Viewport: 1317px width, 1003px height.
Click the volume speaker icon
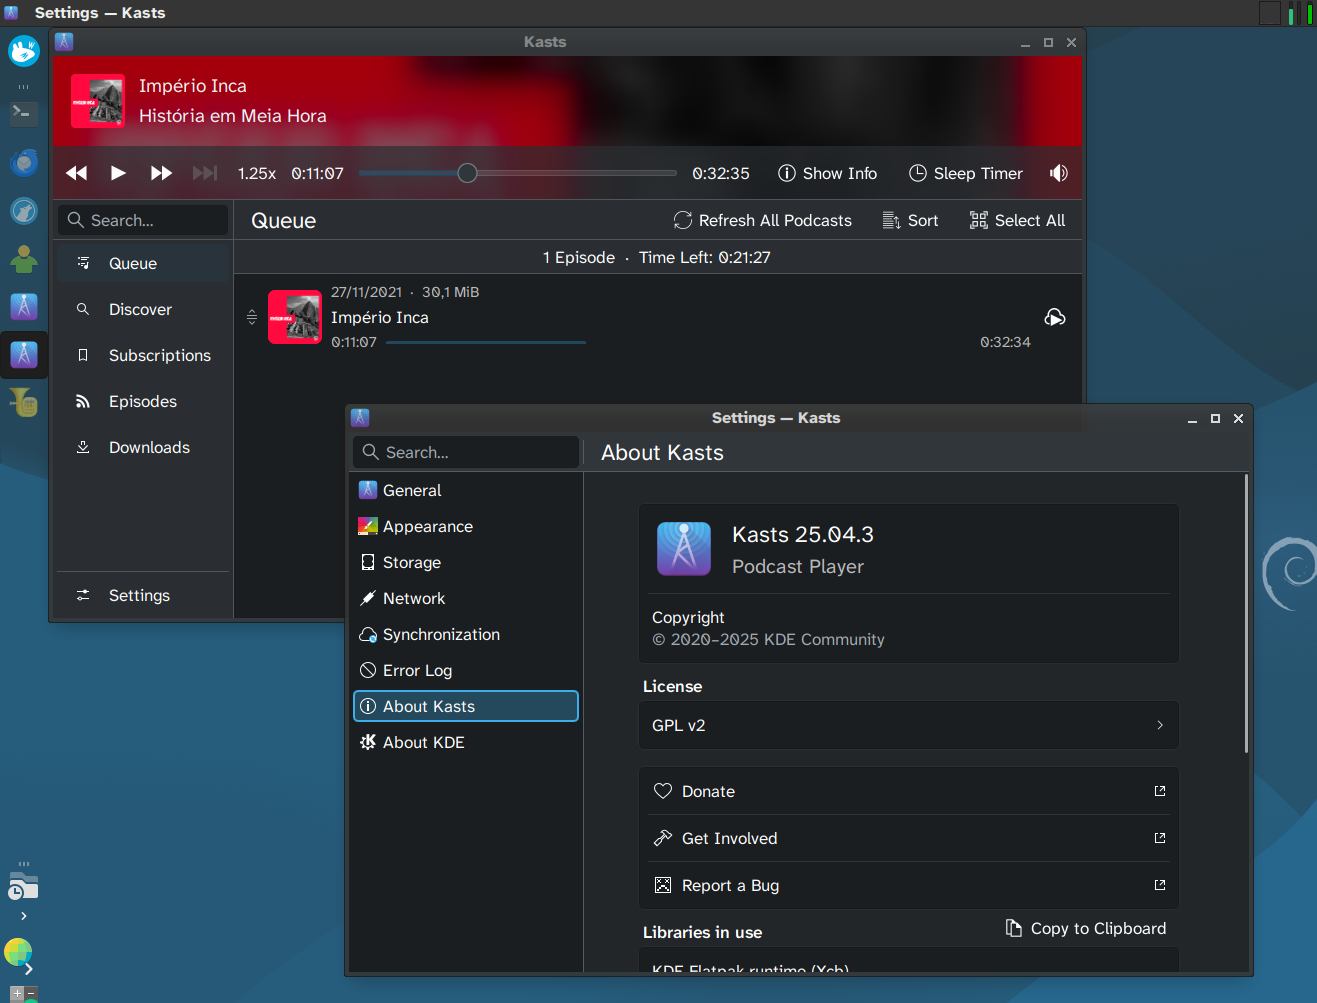(1059, 173)
